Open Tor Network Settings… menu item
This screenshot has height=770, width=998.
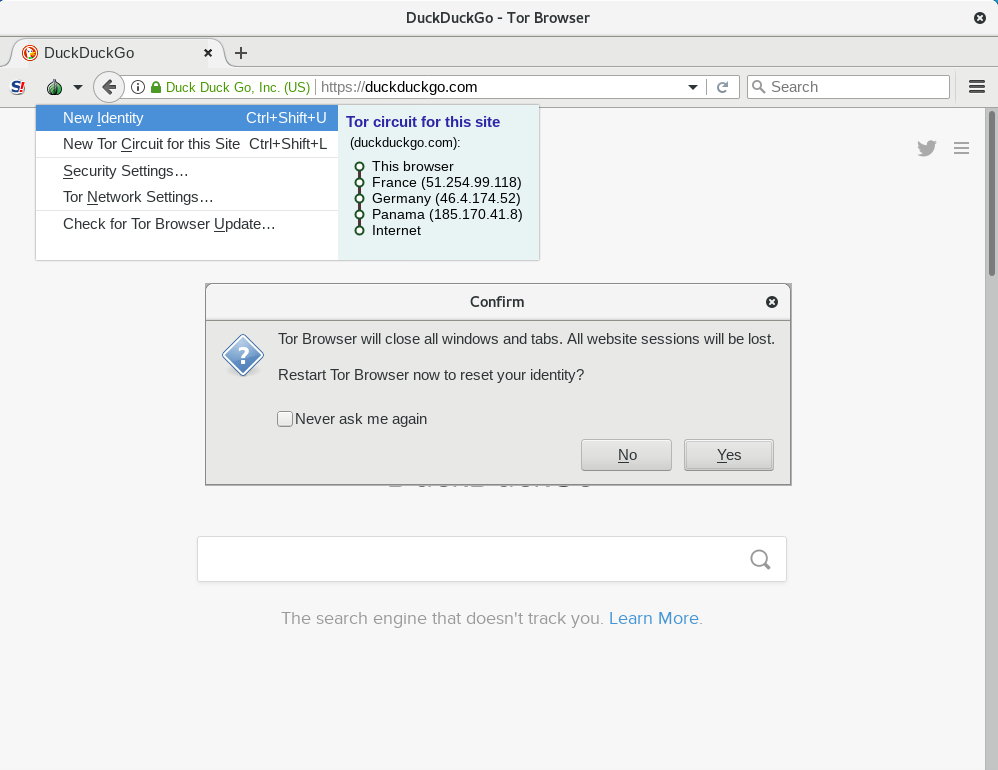(186, 197)
